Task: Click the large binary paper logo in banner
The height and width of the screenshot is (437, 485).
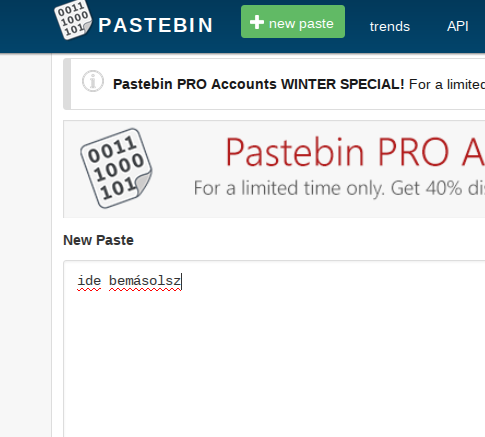Action: point(116,168)
